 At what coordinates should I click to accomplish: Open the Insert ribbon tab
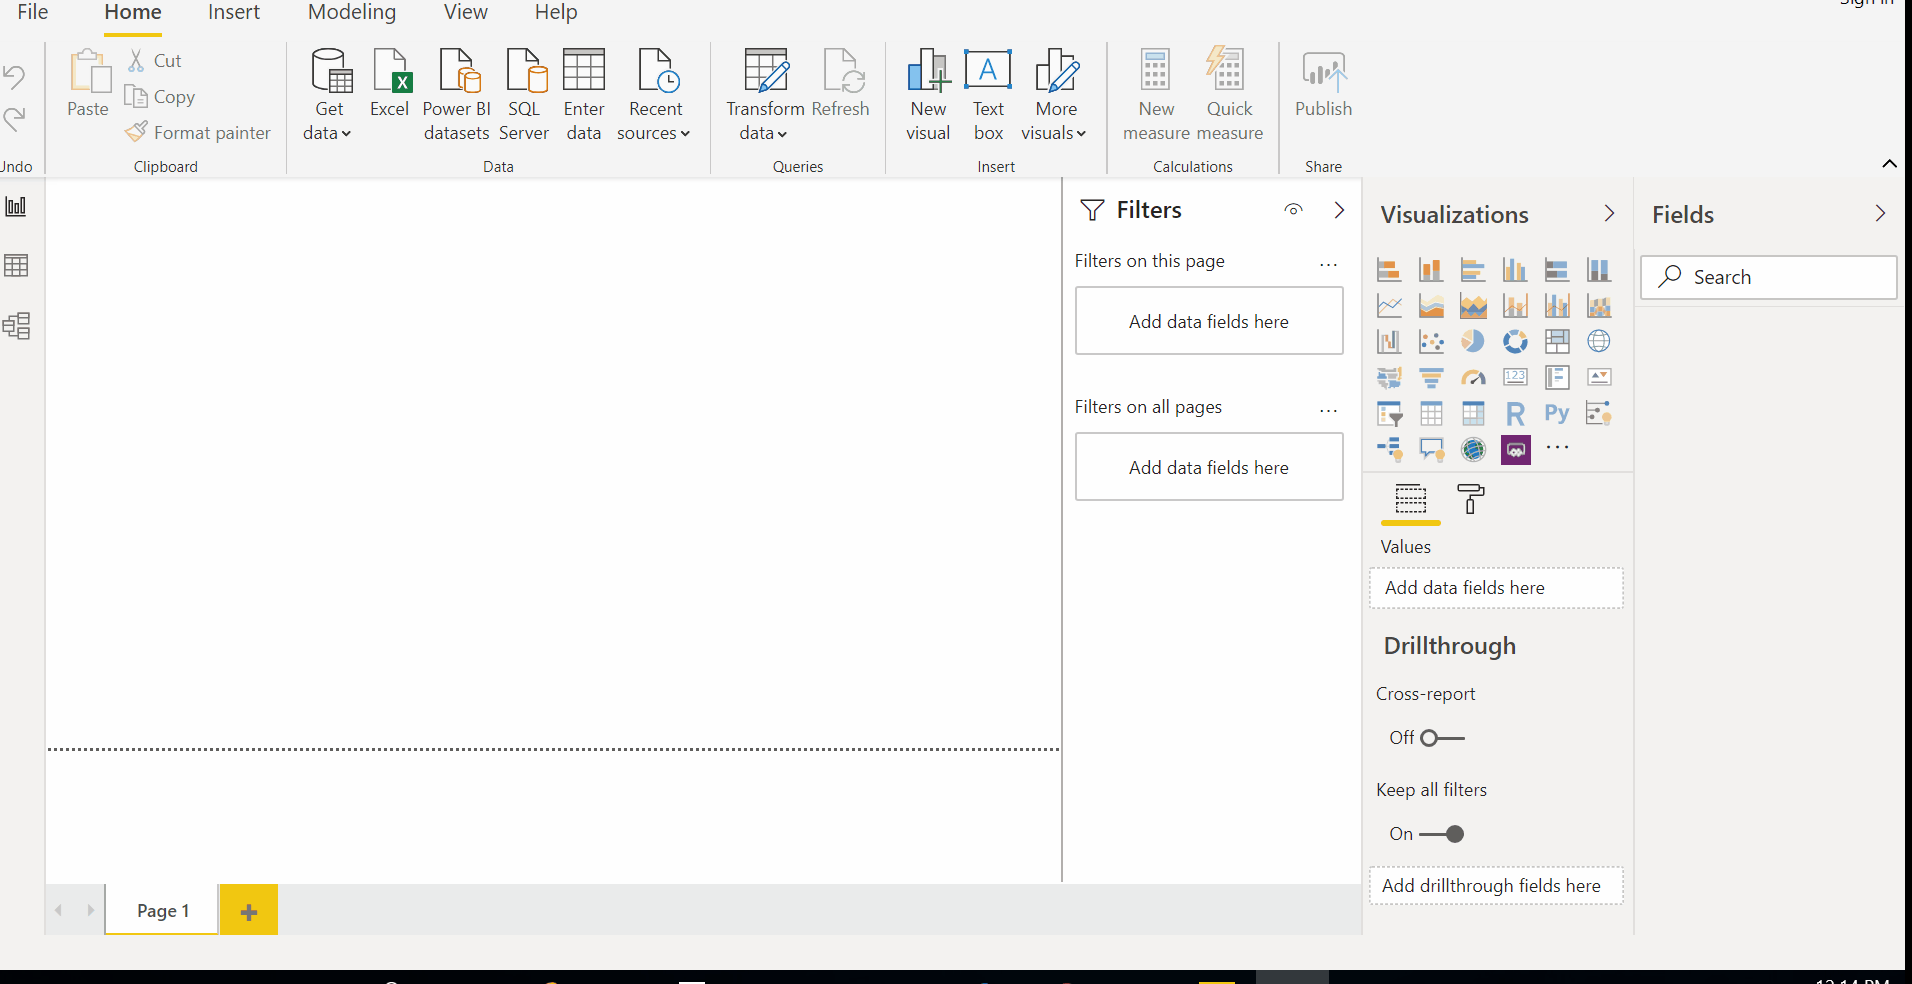click(233, 12)
